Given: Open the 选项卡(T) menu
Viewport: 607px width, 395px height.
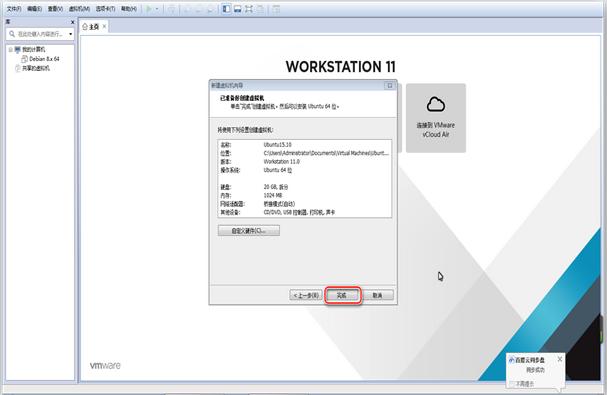Looking at the screenshot, I should click(105, 9).
